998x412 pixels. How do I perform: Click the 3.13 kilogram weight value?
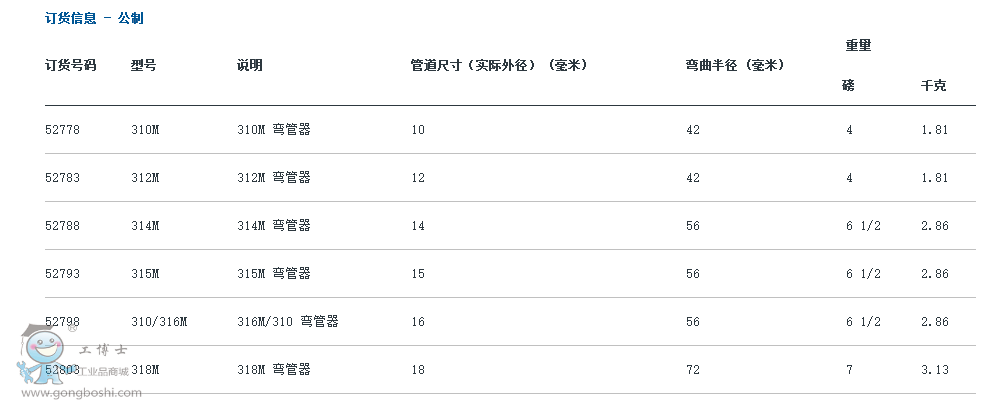coord(934,370)
